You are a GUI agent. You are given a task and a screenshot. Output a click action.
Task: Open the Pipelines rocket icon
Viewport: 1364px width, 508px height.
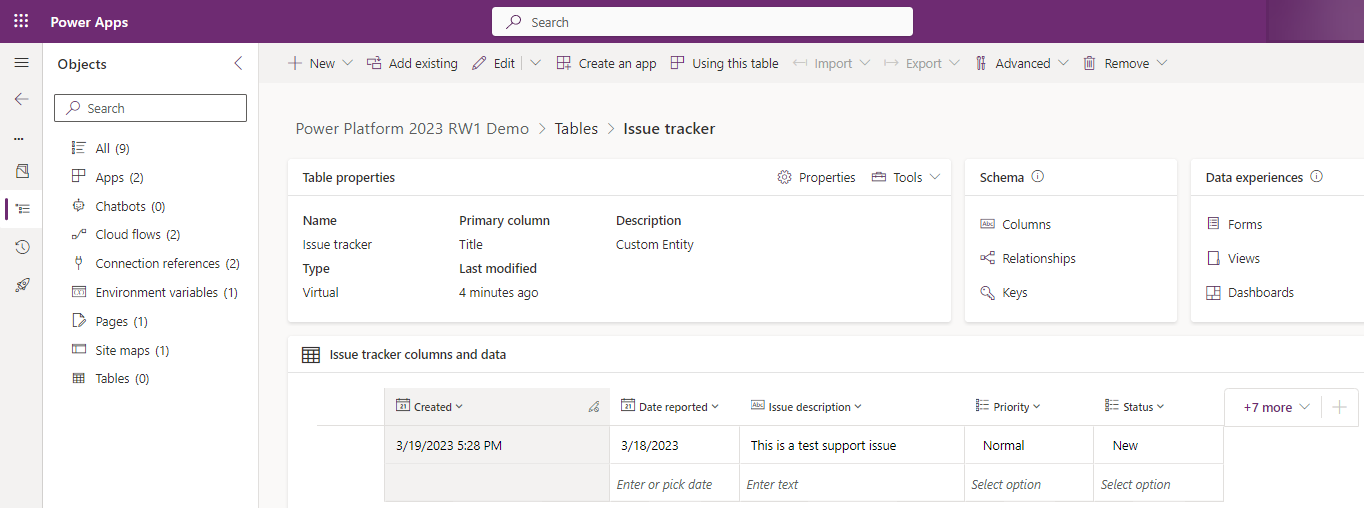tap(22, 285)
